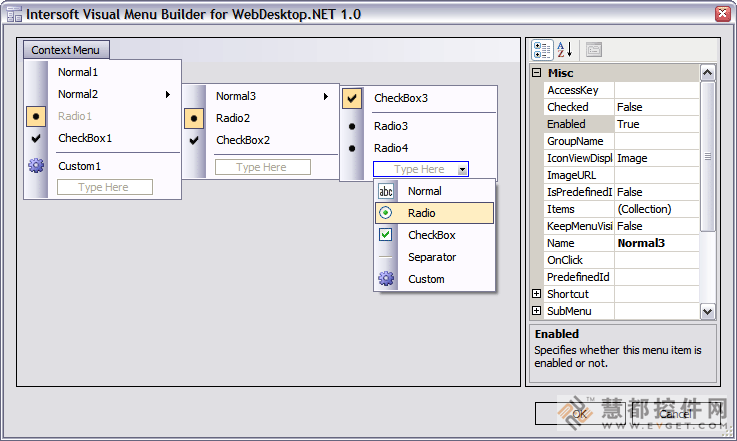Click the gear icon beside Custom
The height and width of the screenshot is (441, 737).
386,279
